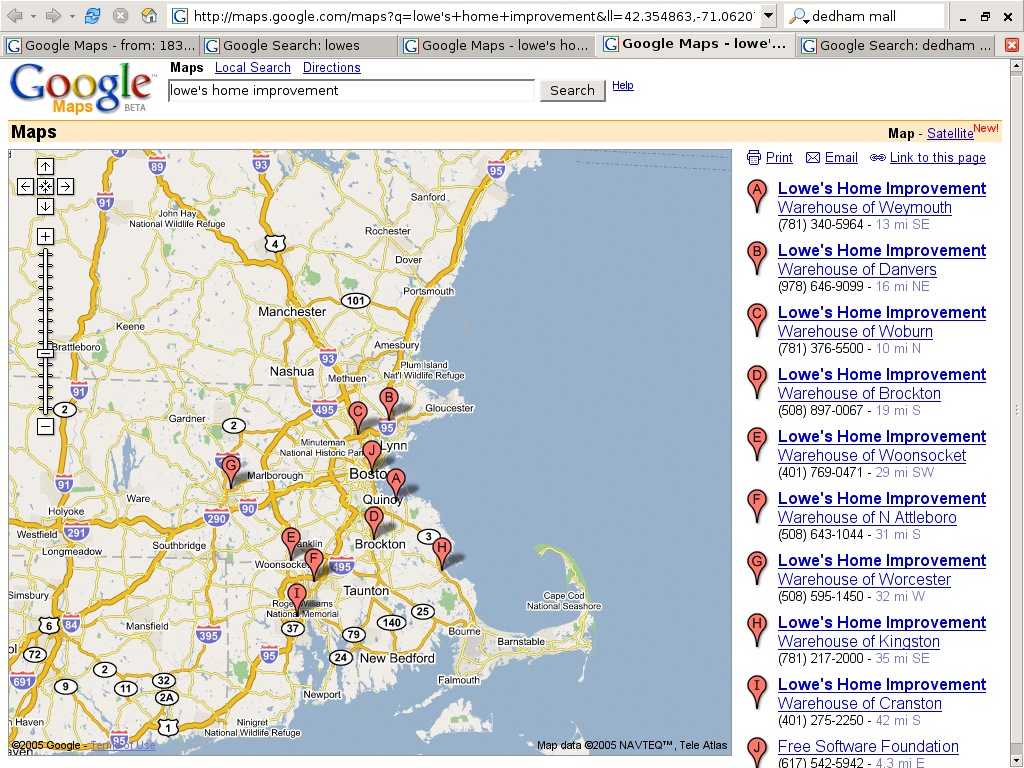Open 'Warehouse of Woburn' result link
Image resolution: width=1024 pixels, height=768 pixels.
pos(855,331)
